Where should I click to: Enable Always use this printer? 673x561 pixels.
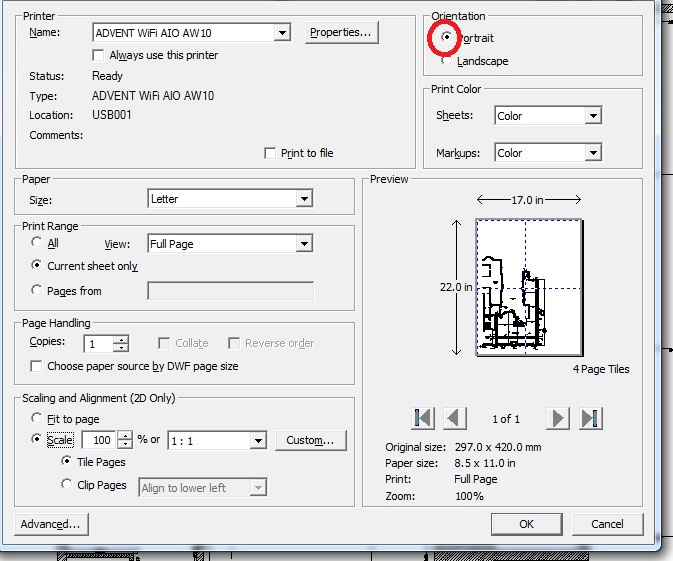point(98,55)
